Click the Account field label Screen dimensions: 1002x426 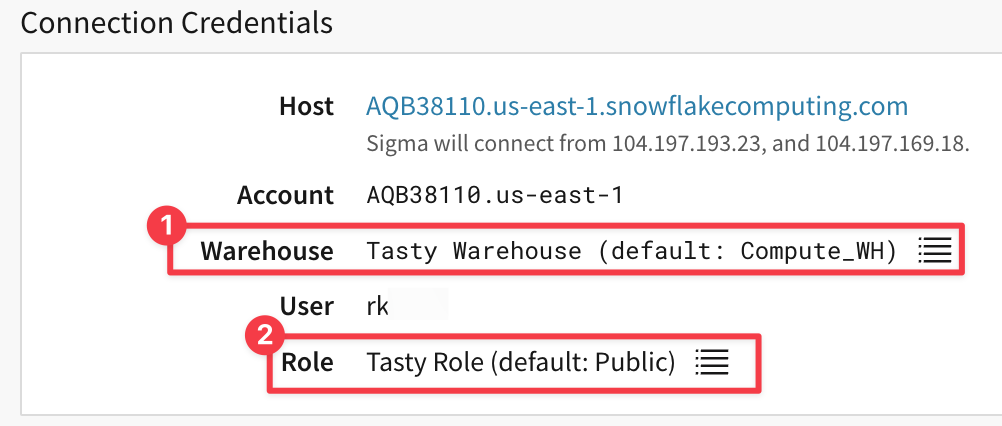tap(285, 194)
